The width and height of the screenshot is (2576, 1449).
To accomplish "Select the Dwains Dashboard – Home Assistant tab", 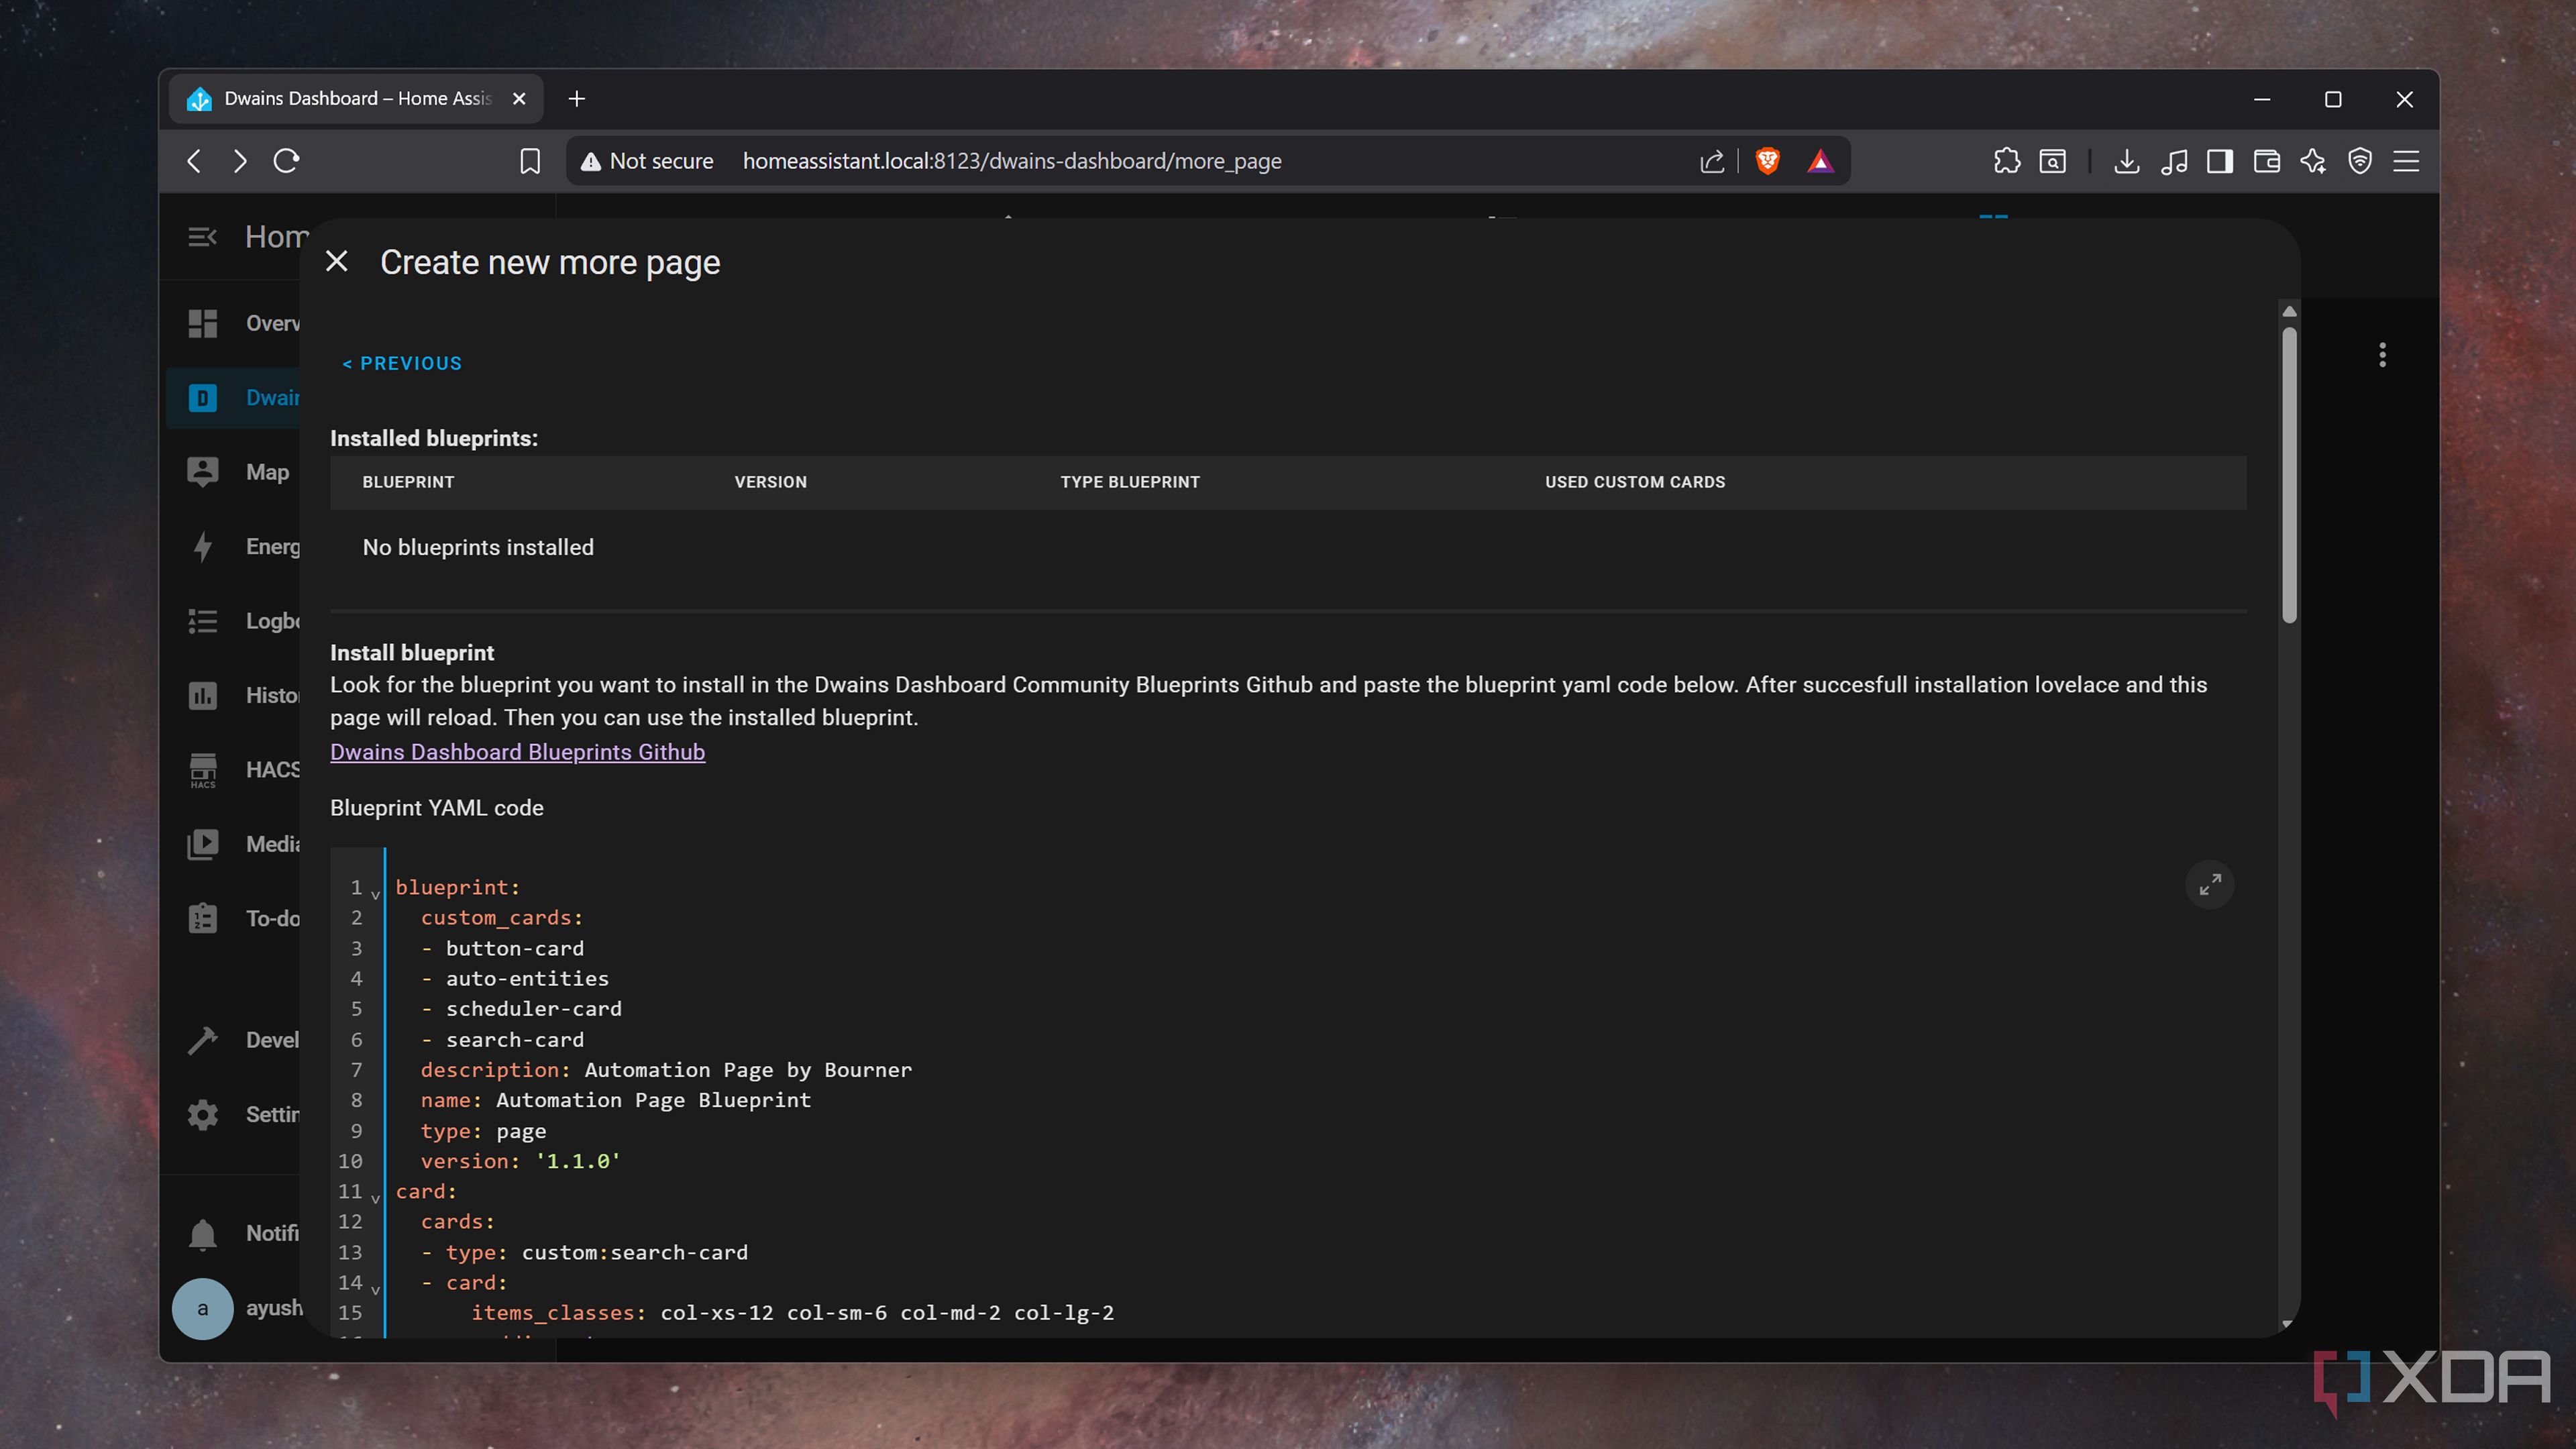I will [x=355, y=99].
